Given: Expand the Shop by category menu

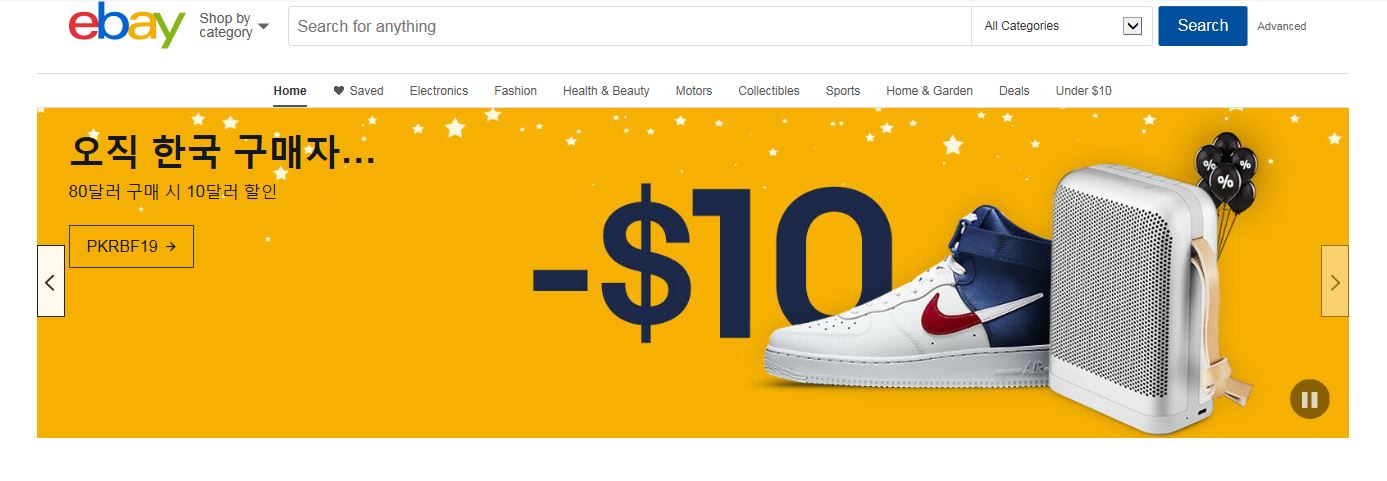Looking at the screenshot, I should [234, 25].
